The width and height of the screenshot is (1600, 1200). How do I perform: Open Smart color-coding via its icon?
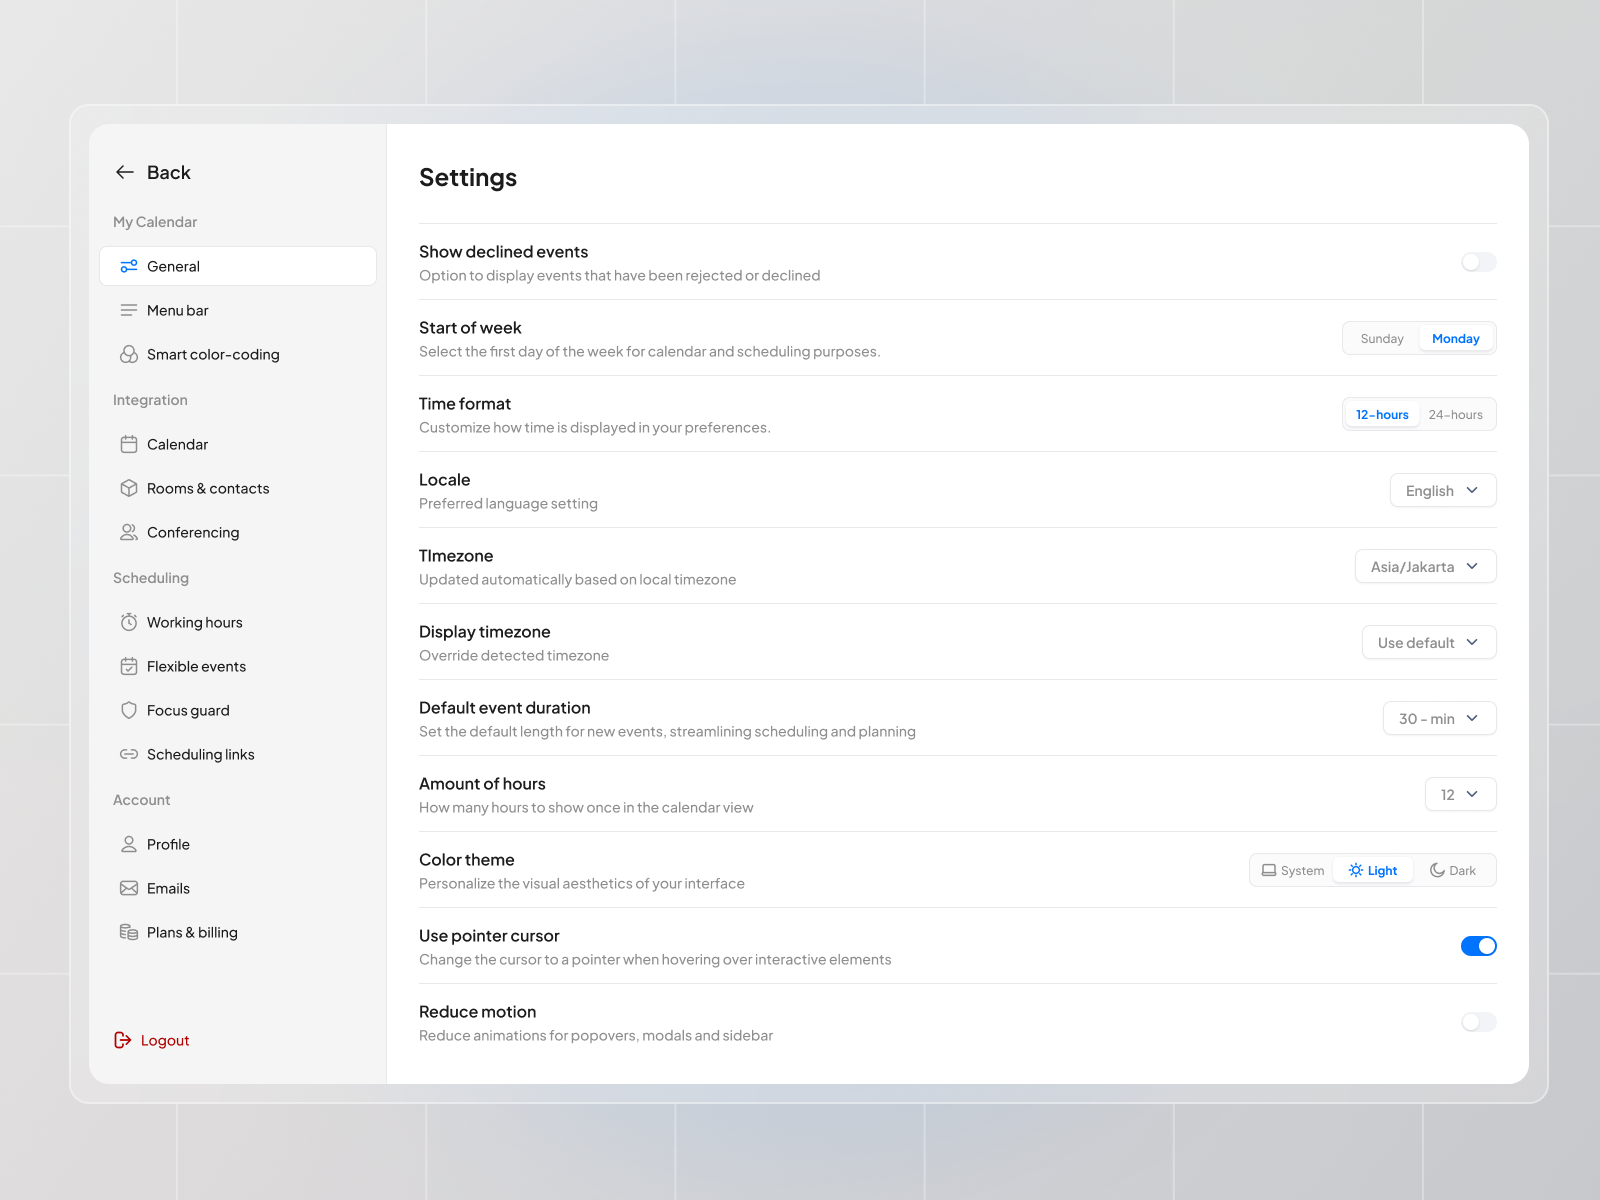point(128,354)
